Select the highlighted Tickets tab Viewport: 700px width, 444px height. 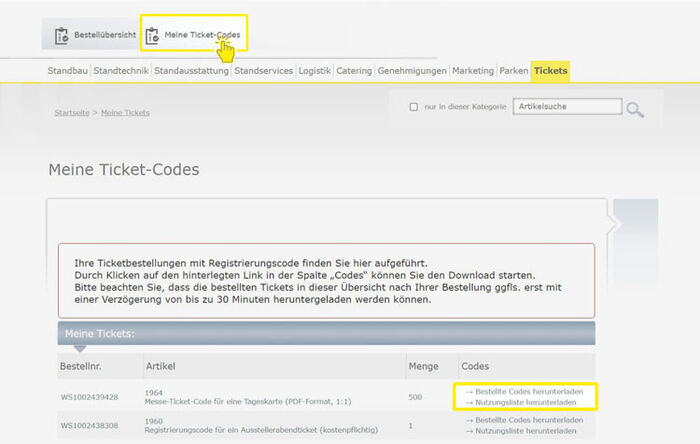tap(550, 71)
